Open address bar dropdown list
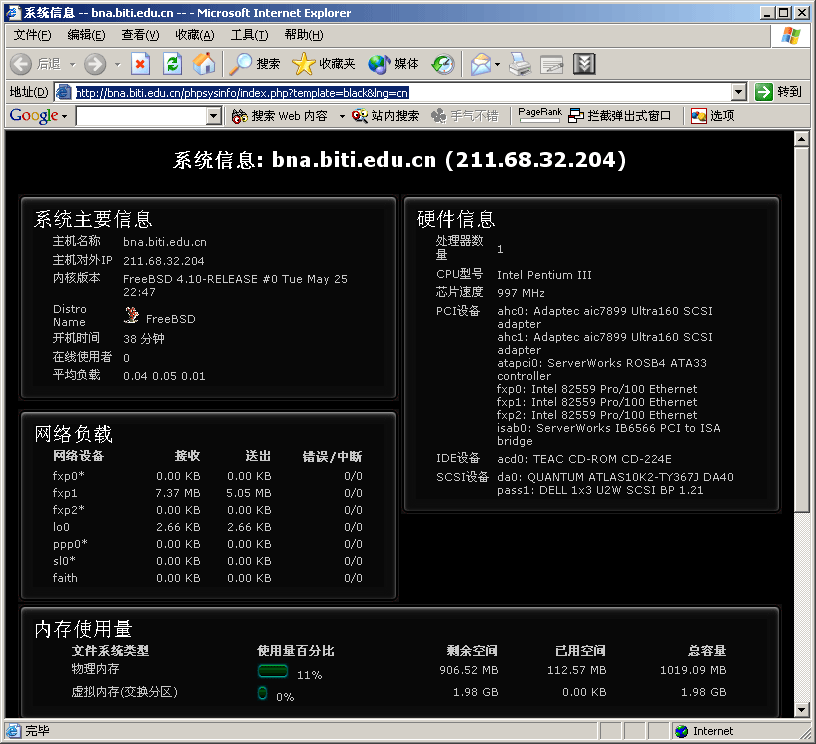 pos(739,92)
